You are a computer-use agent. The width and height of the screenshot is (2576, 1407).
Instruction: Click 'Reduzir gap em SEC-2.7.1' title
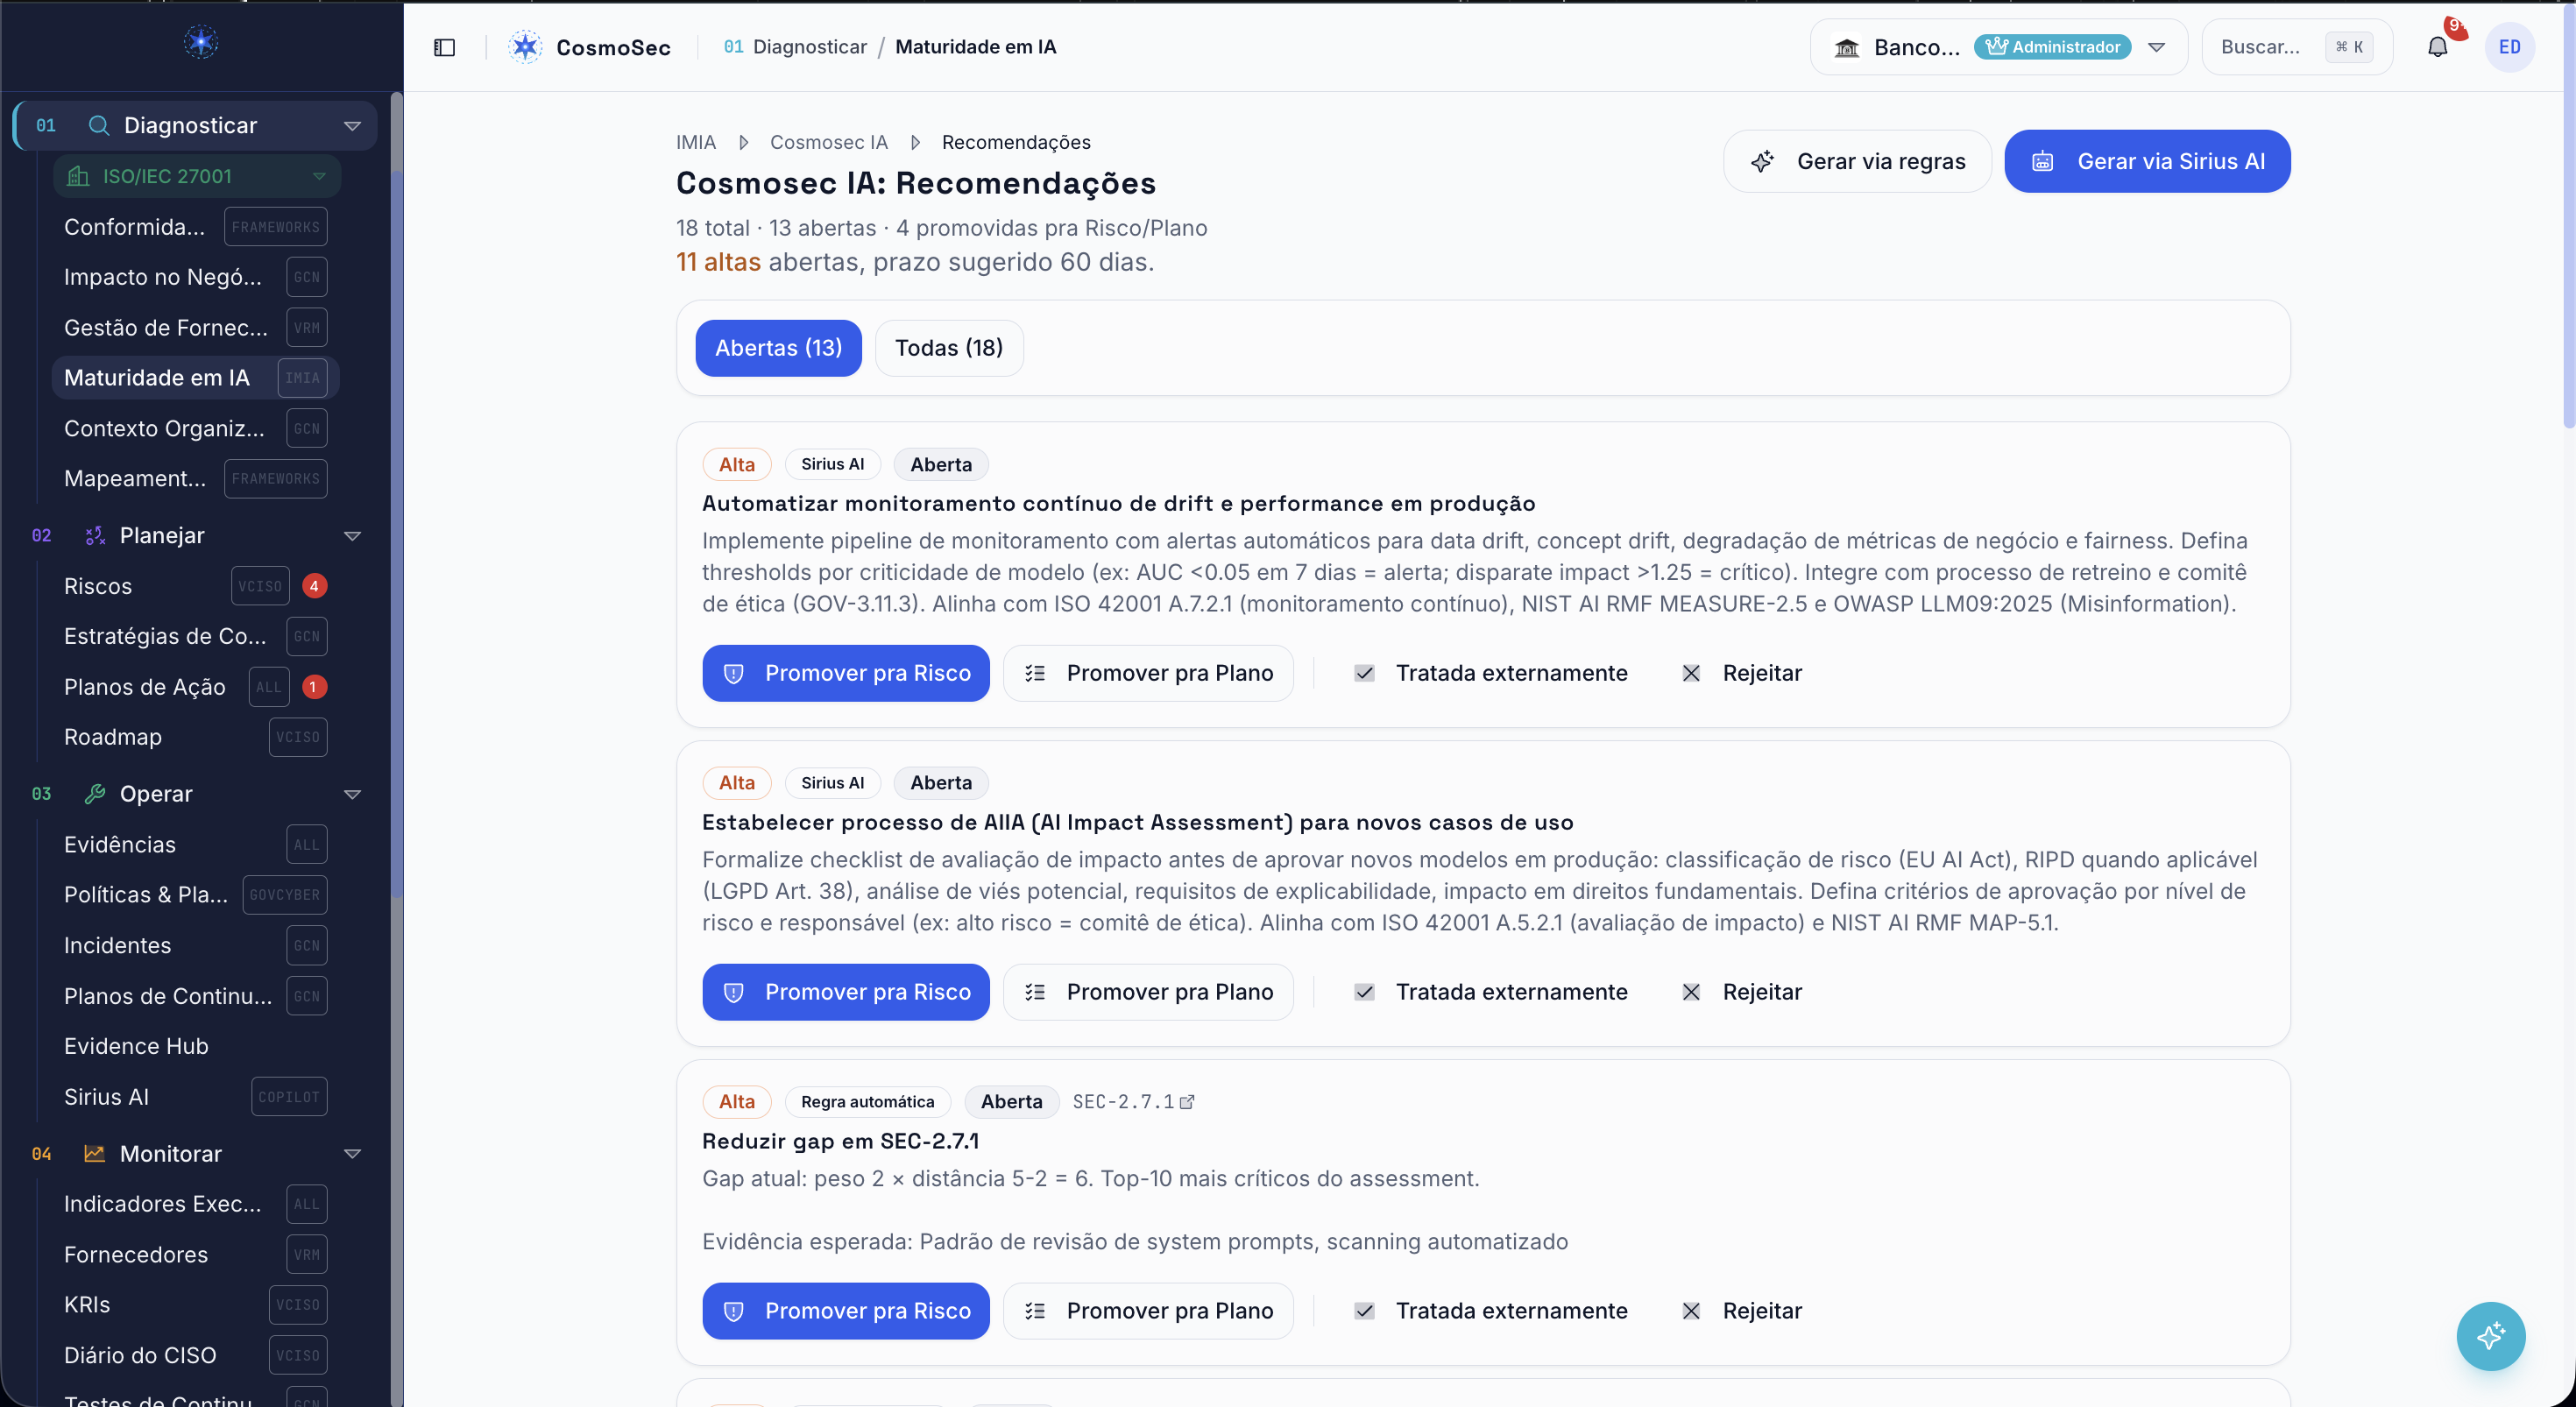pos(840,1141)
